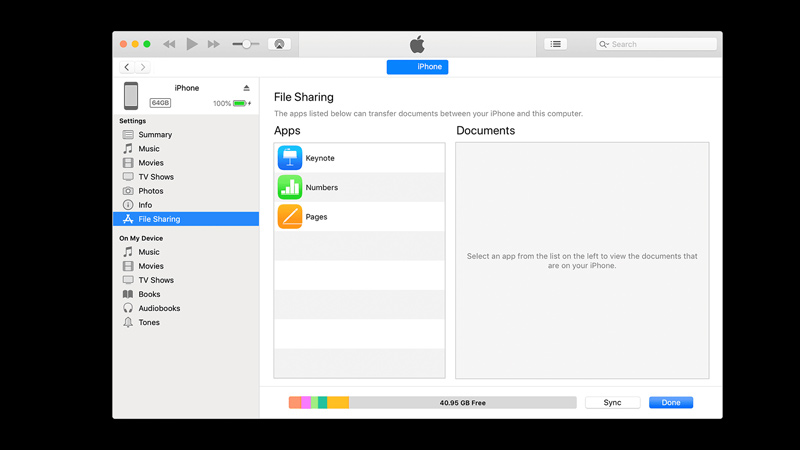Click the Documents list pane

click(582, 261)
